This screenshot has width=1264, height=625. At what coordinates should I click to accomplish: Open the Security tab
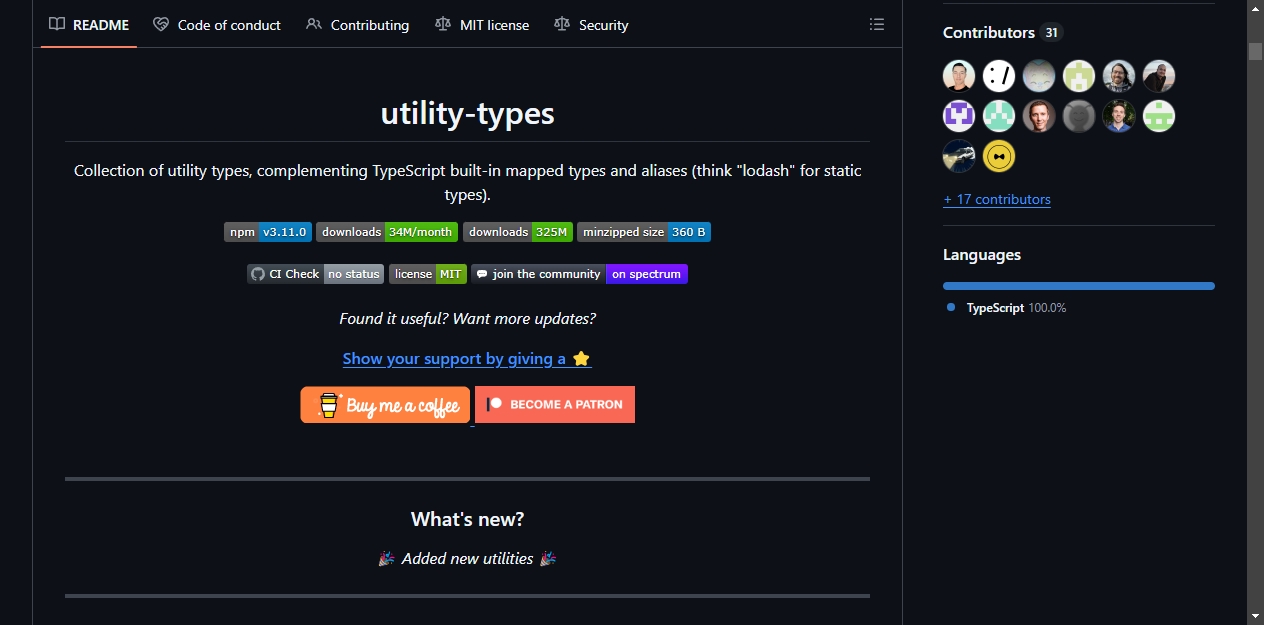click(x=591, y=25)
